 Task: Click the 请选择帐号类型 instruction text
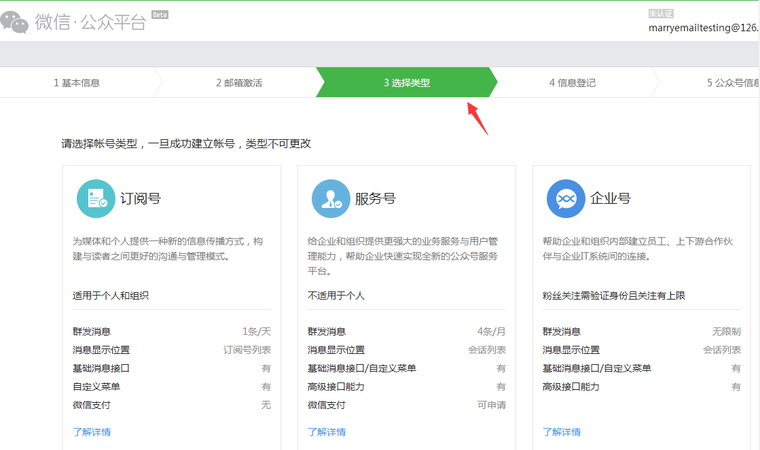point(186,144)
